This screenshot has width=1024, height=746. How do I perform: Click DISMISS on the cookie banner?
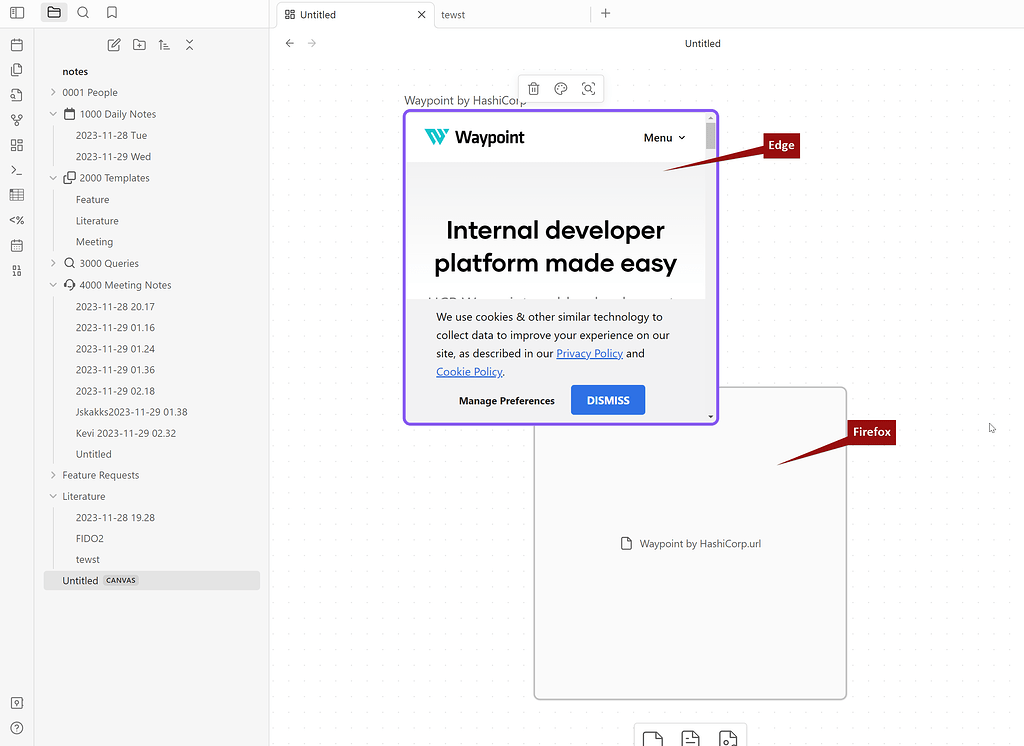(607, 399)
